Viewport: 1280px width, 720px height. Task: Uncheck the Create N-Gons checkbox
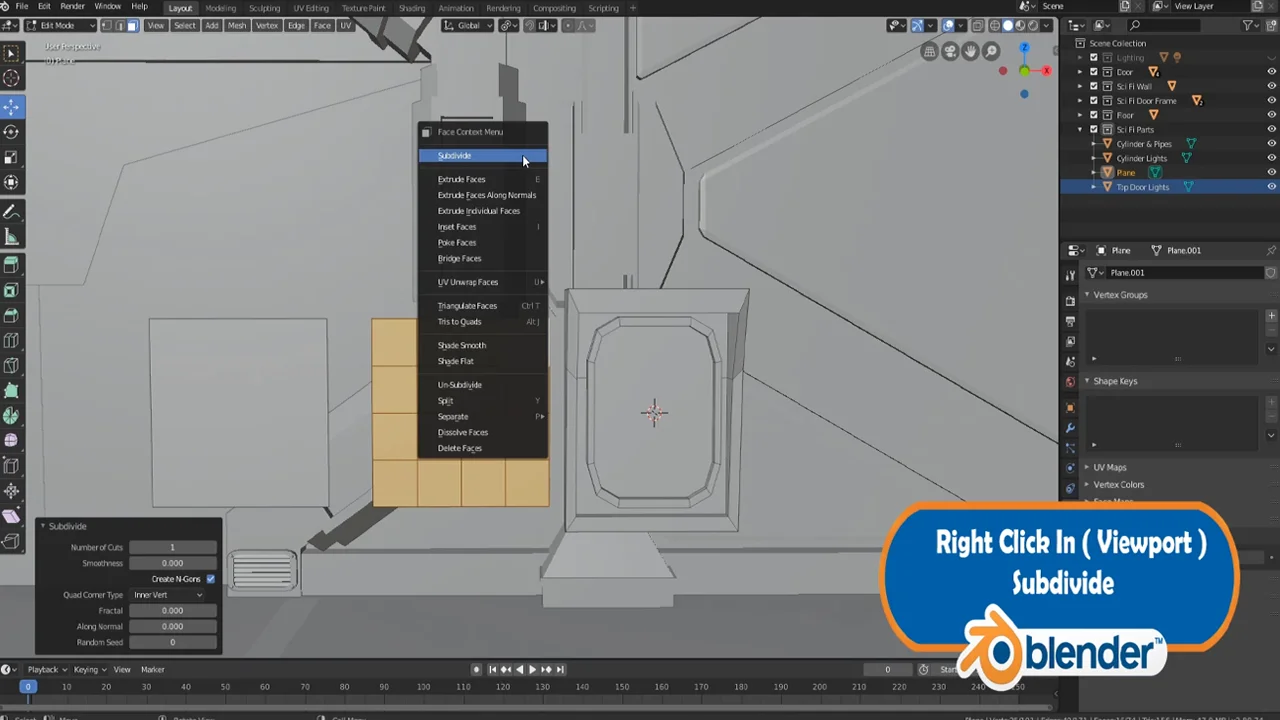210,579
